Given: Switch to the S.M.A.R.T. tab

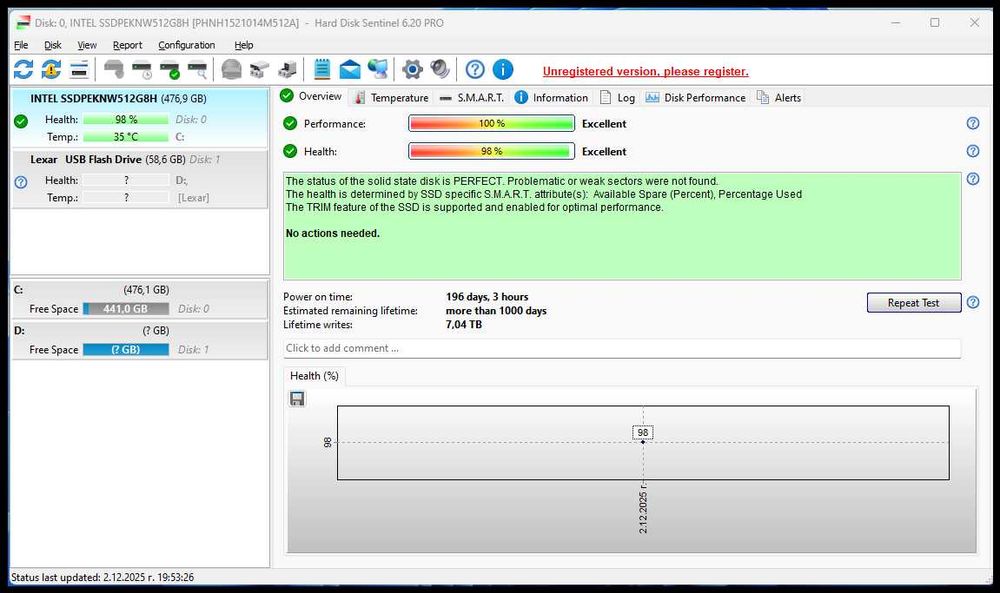Looking at the screenshot, I should (x=471, y=98).
